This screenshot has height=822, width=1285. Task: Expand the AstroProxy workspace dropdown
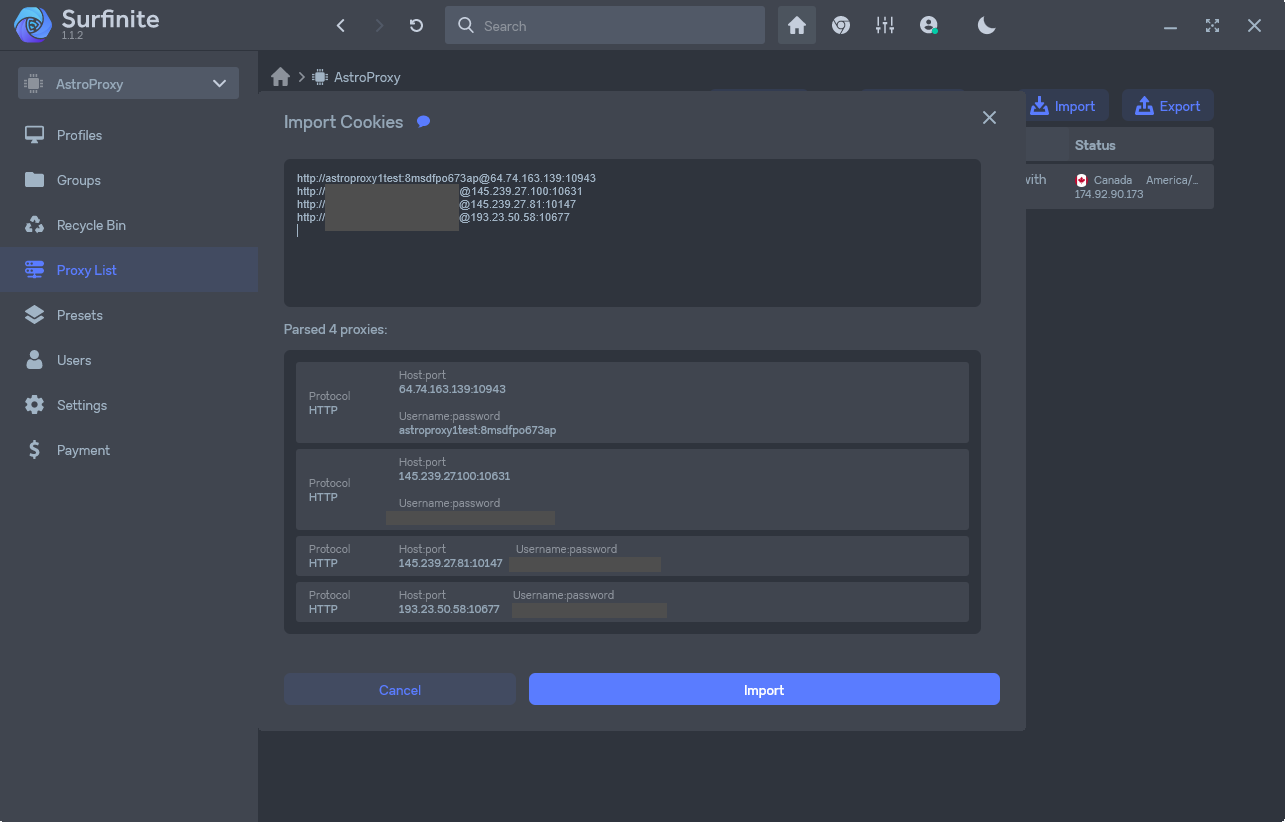pos(128,84)
